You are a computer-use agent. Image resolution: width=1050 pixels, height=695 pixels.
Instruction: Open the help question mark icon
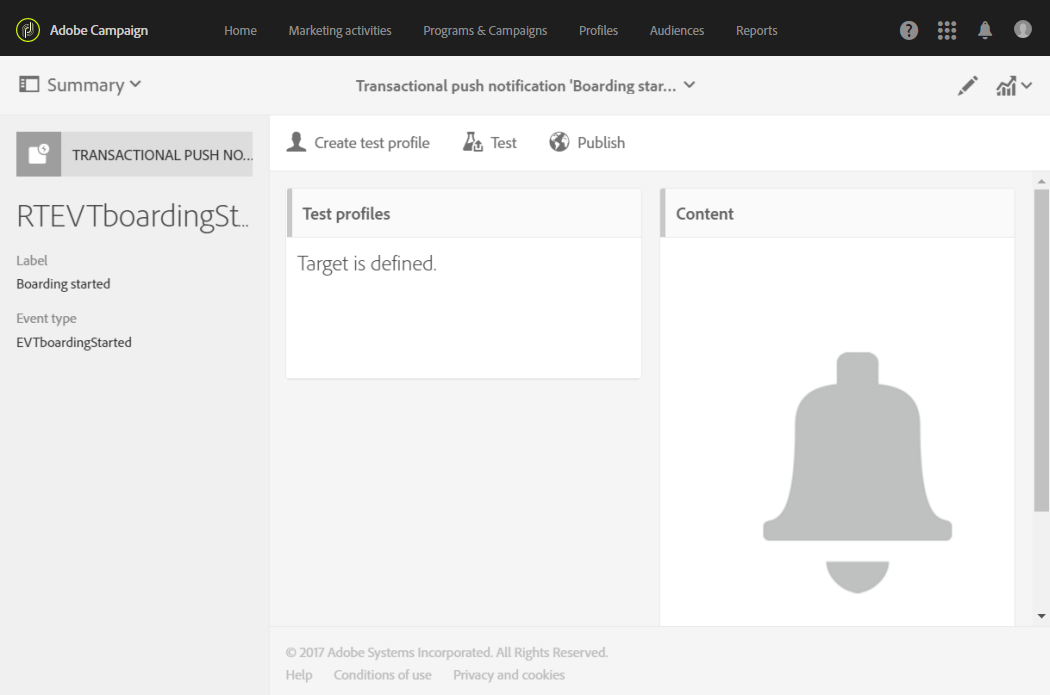click(x=909, y=30)
